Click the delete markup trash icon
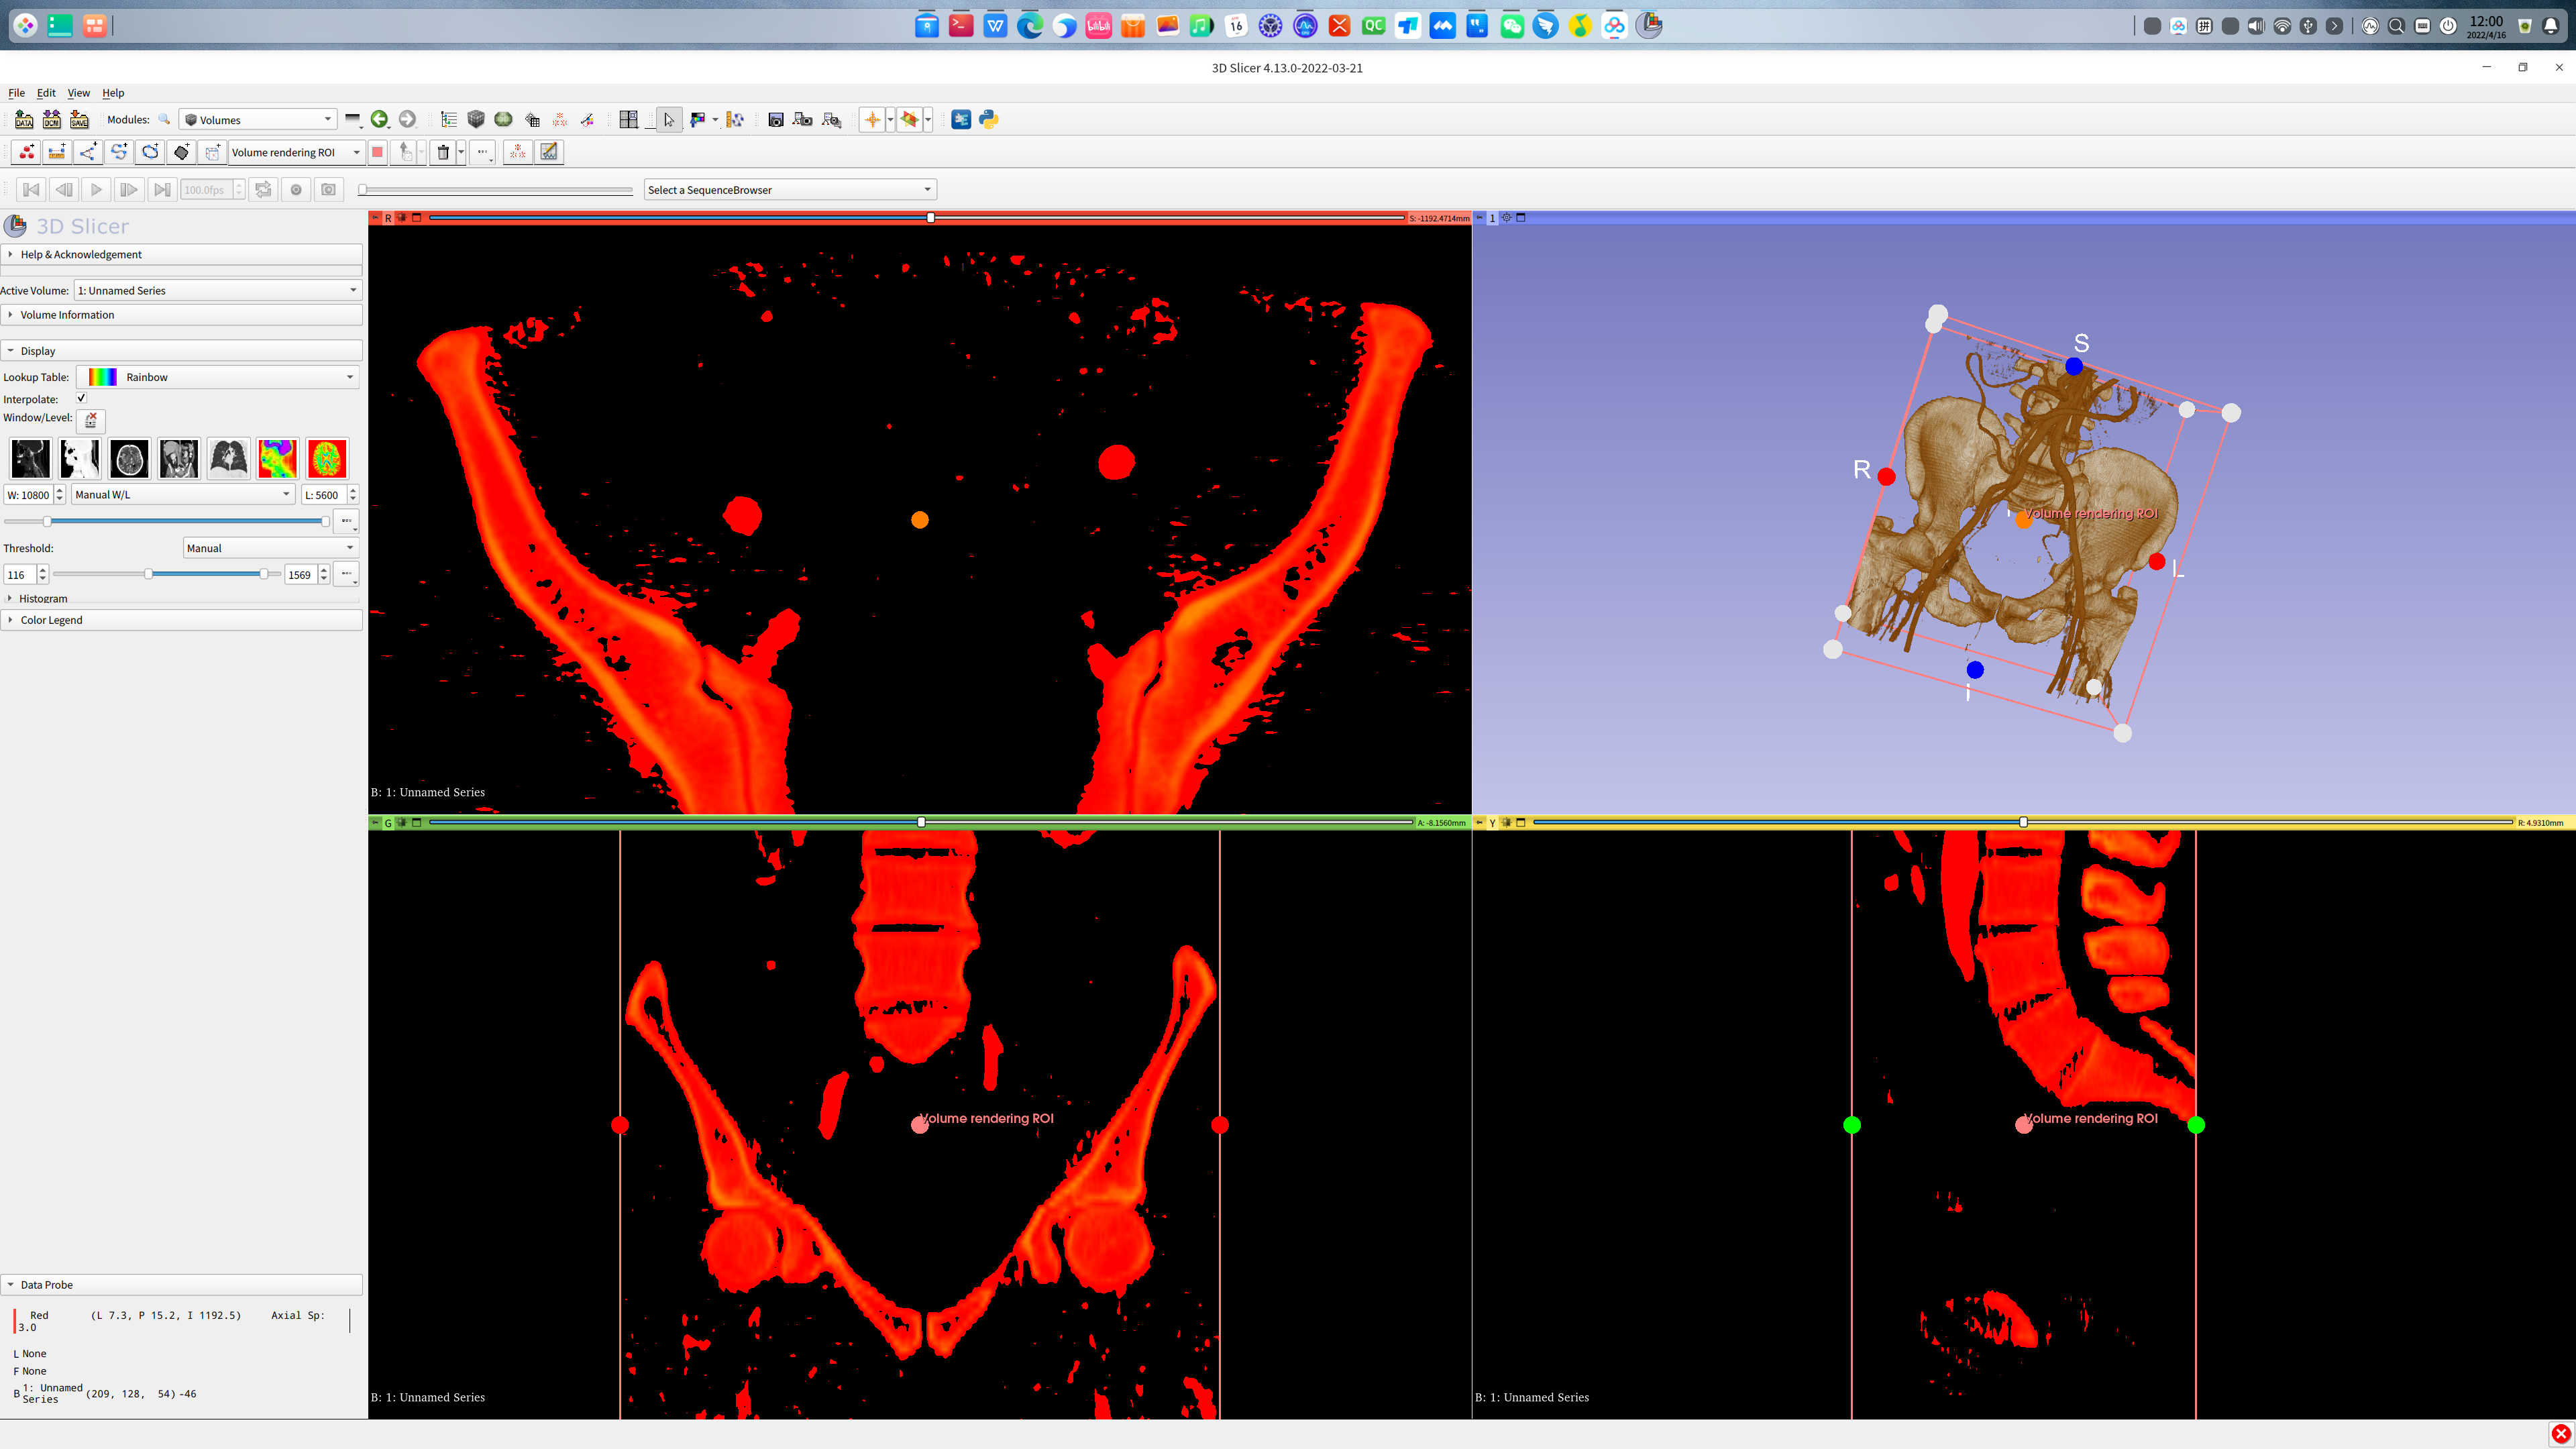 coord(444,152)
